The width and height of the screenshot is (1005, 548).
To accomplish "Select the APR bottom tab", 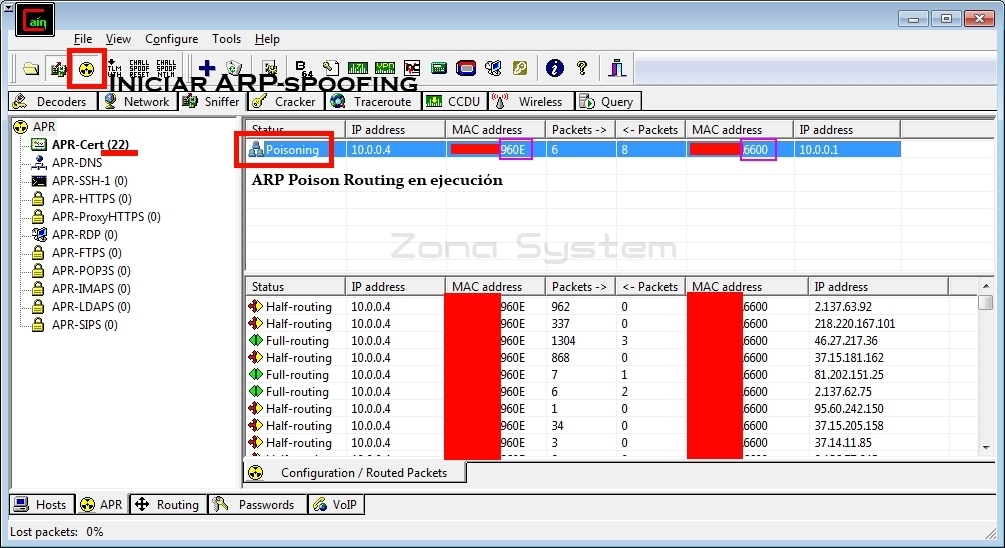I will pos(102,504).
